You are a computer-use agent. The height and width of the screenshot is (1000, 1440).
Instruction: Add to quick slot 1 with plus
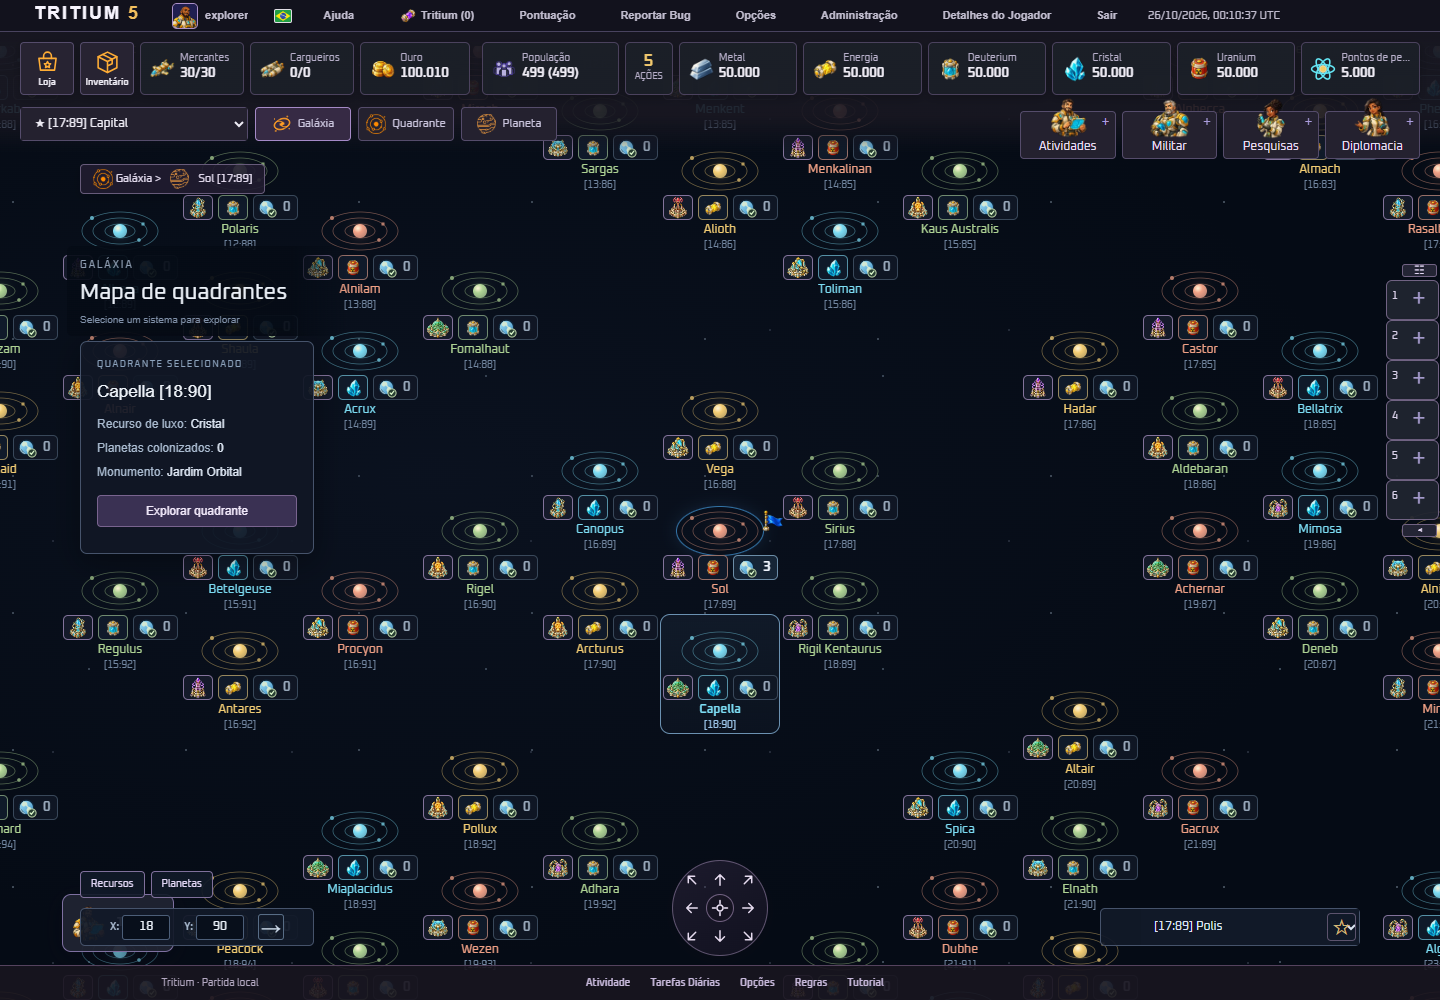[x=1418, y=298]
